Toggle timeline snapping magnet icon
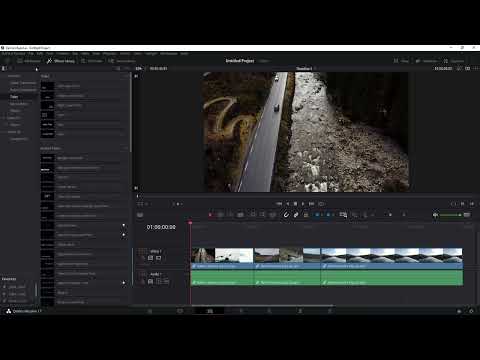The width and height of the screenshot is (480, 360). point(286,215)
